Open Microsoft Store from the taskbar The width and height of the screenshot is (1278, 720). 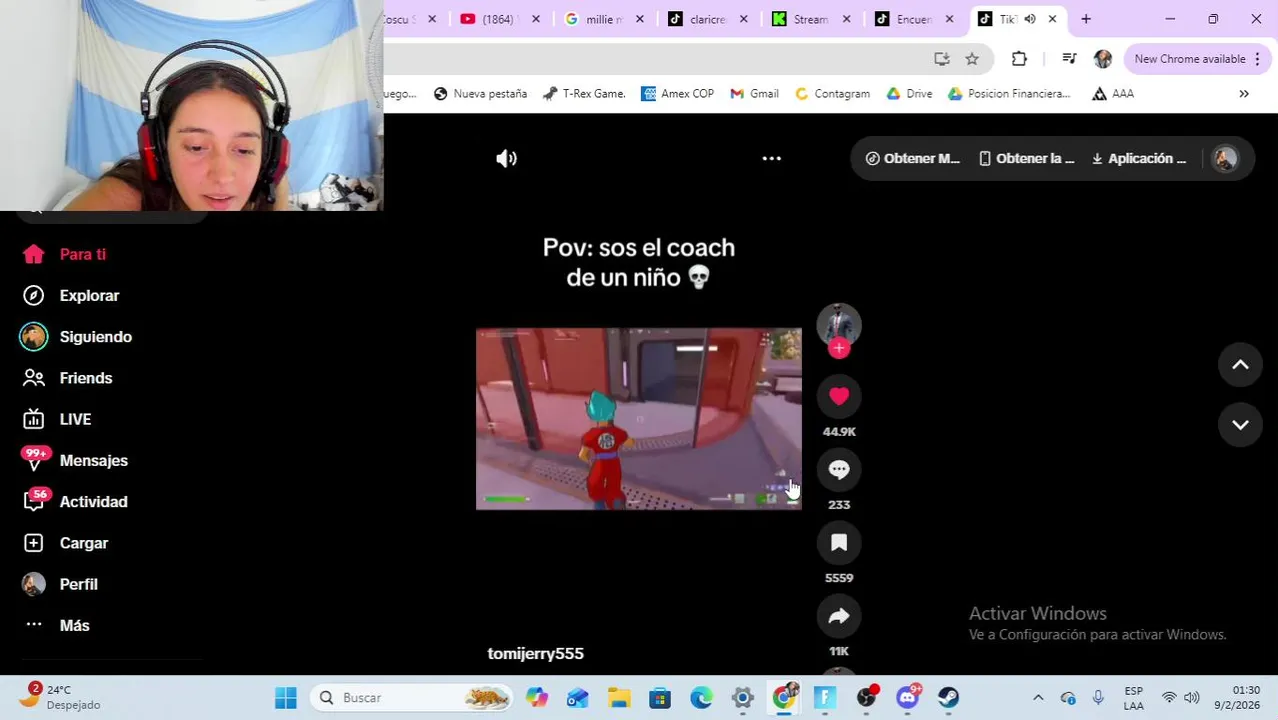point(660,697)
